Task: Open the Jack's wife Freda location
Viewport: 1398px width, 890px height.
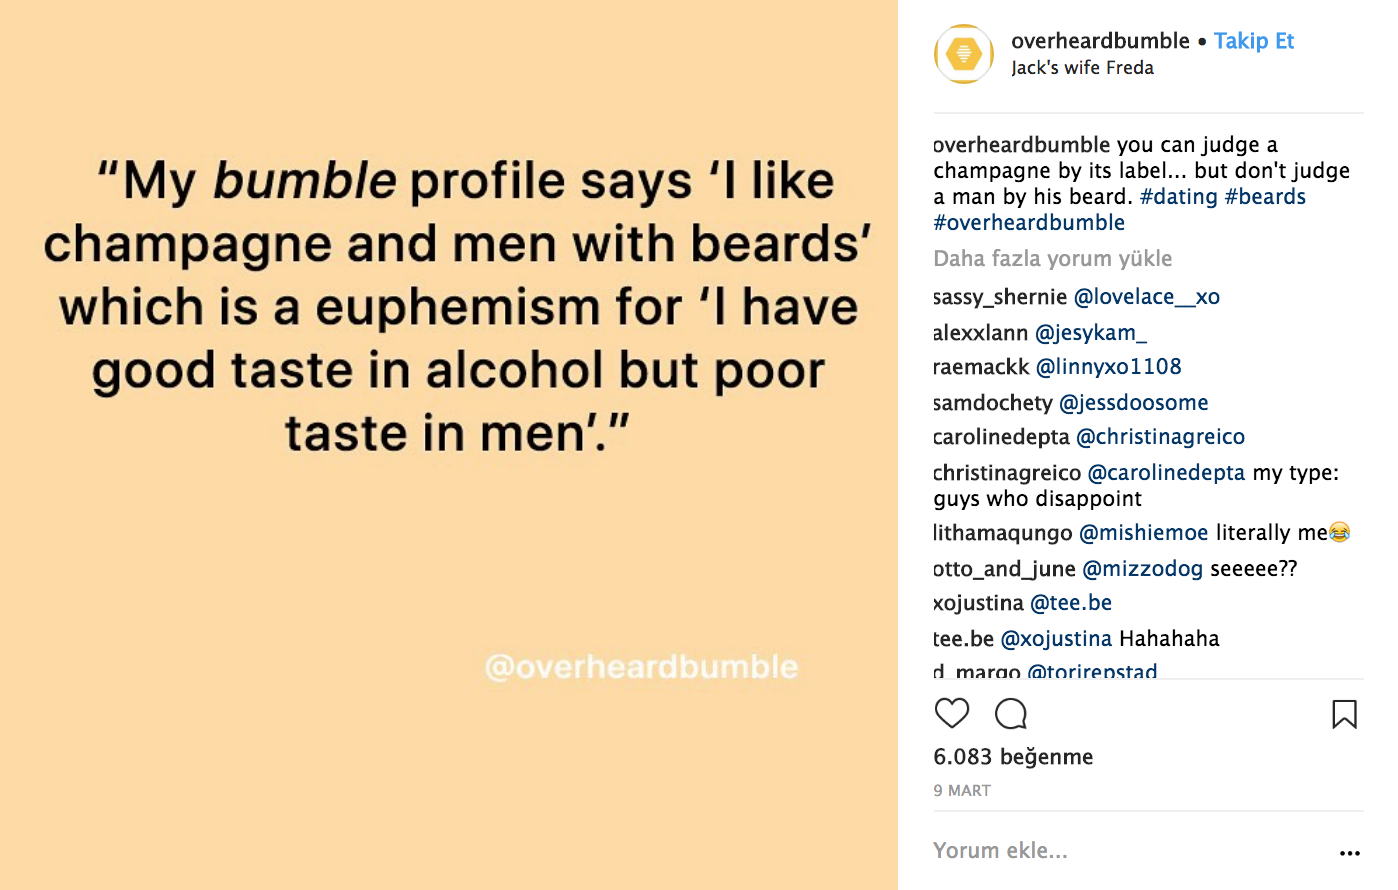Action: [1082, 68]
